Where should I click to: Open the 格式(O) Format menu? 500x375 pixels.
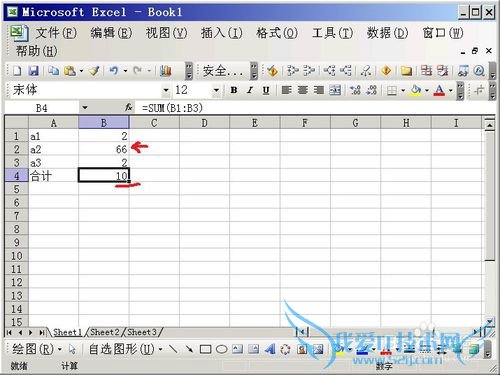click(x=277, y=33)
